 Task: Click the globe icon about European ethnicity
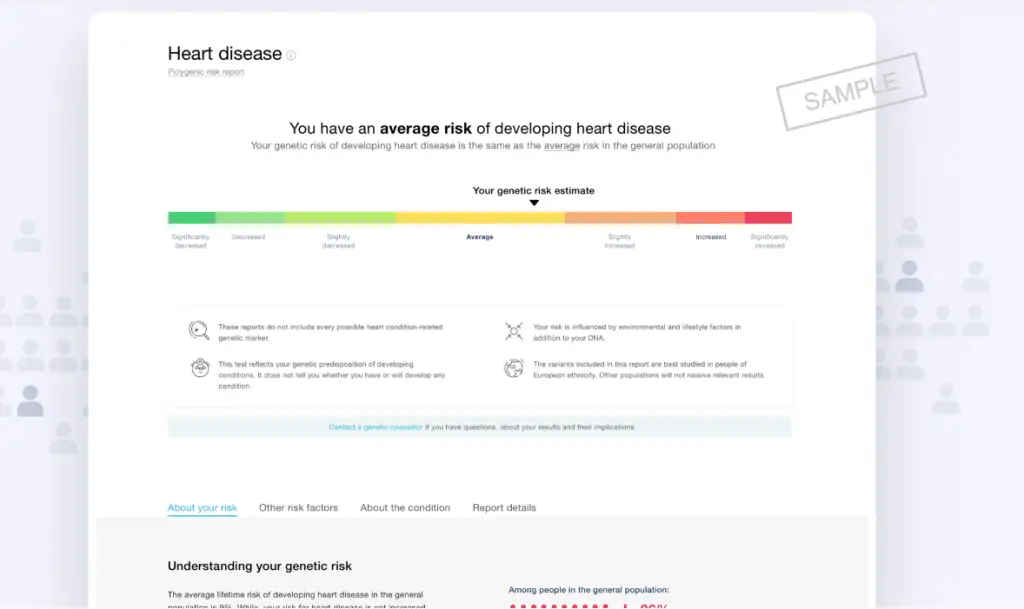[x=514, y=368]
